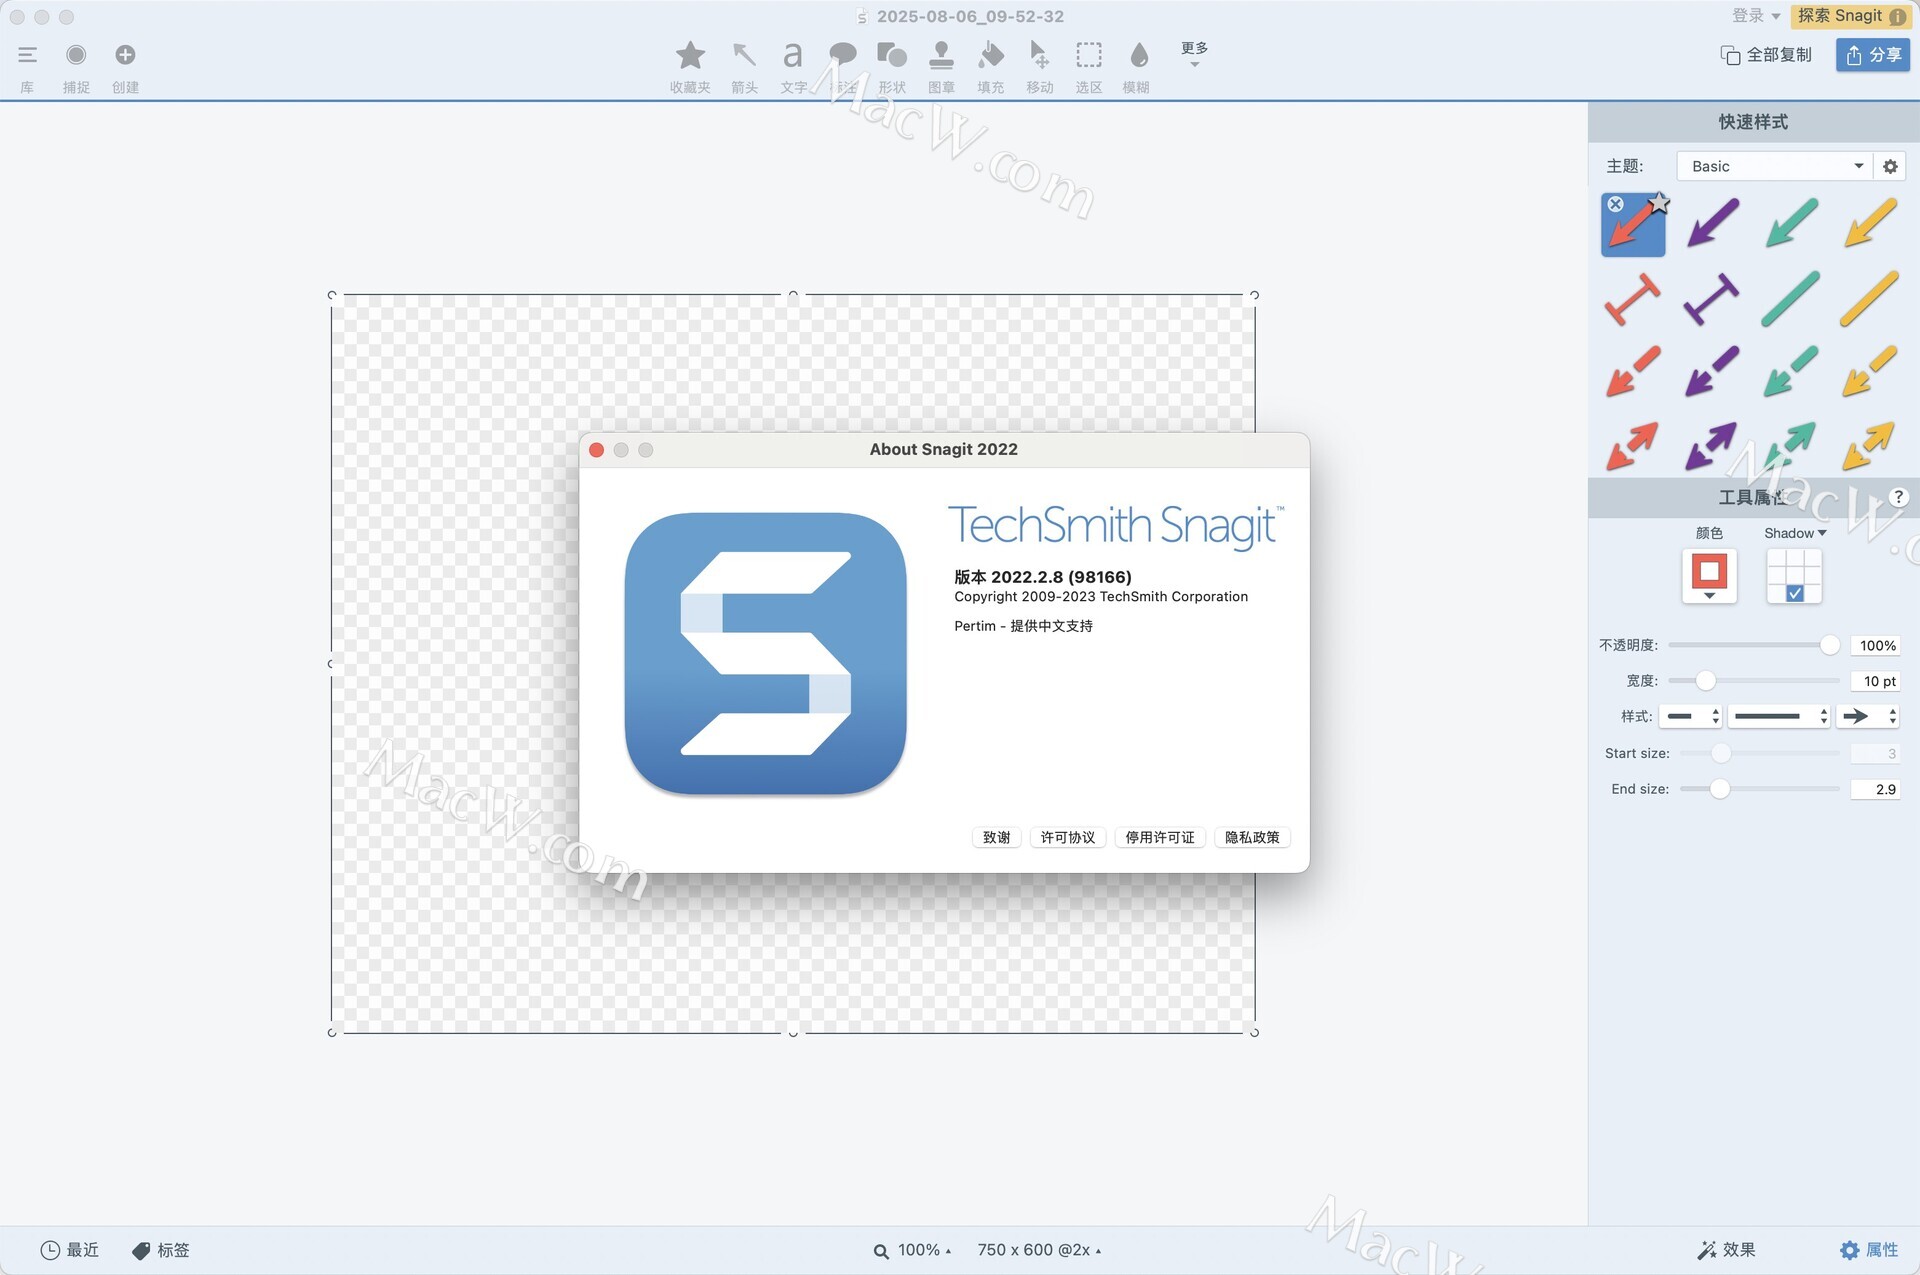Open the arrow end style dropdown

1868,716
